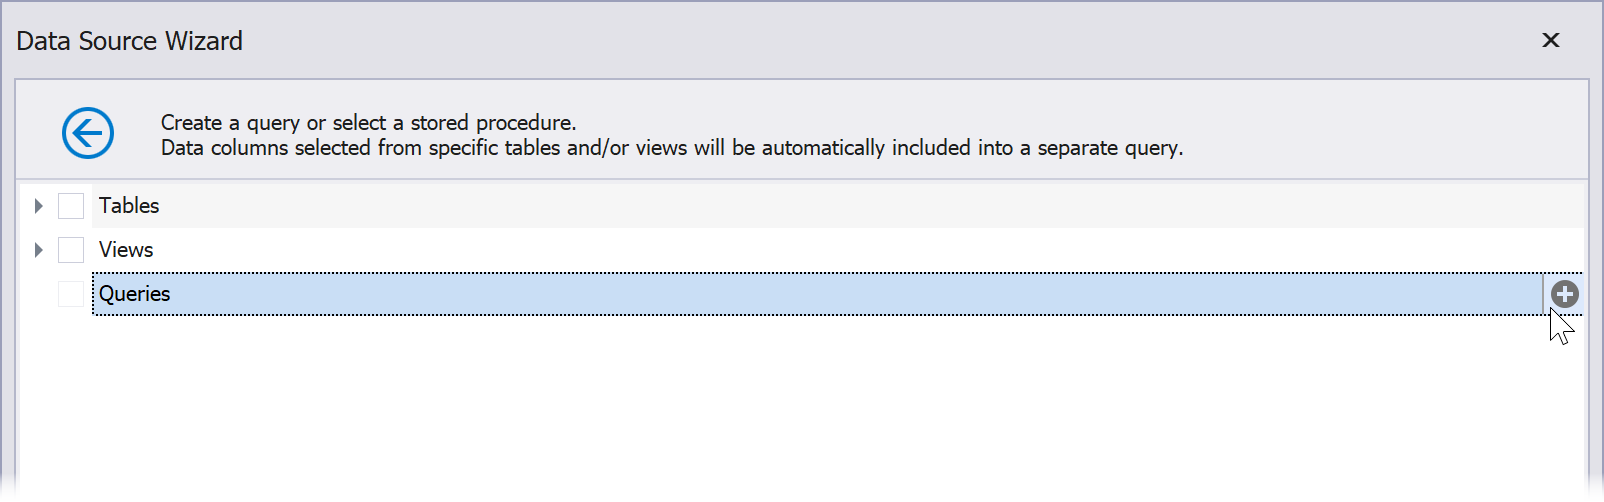Click the plus icon to add a query
The height and width of the screenshot is (502, 1604).
click(x=1565, y=294)
